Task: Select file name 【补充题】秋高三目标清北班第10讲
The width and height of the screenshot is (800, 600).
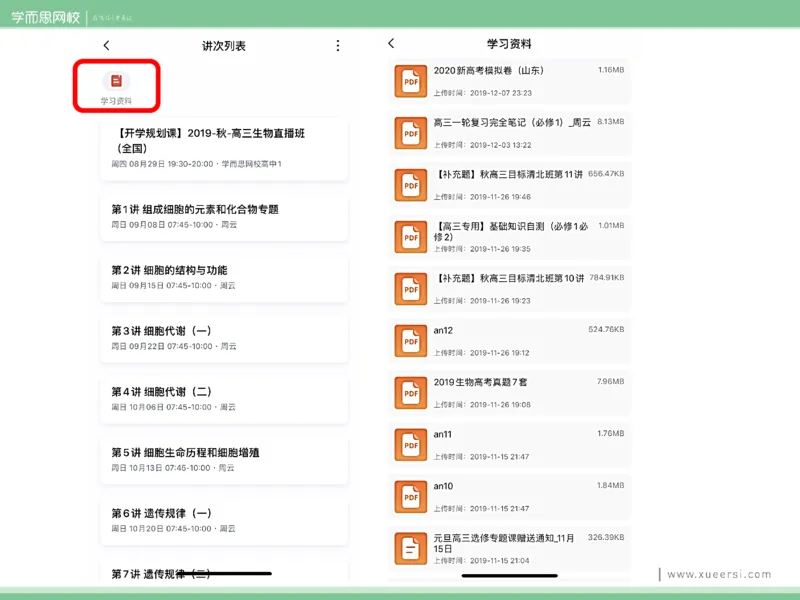Action: tap(509, 278)
